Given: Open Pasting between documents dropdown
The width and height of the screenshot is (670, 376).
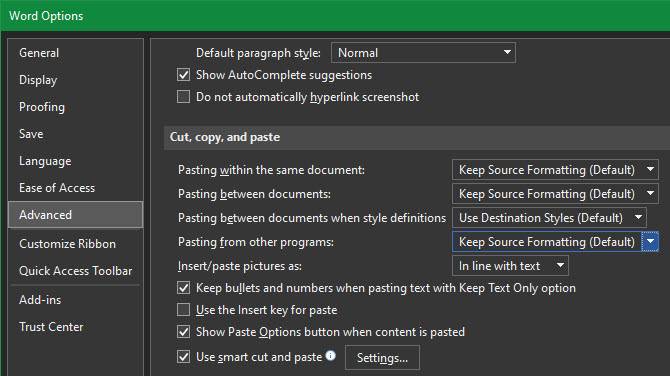Looking at the screenshot, I should tap(555, 194).
